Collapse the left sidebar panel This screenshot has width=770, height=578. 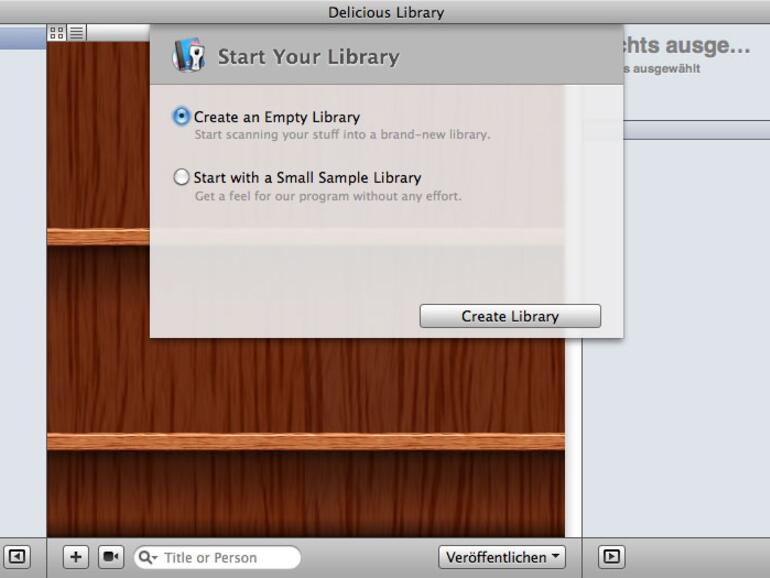[17, 556]
